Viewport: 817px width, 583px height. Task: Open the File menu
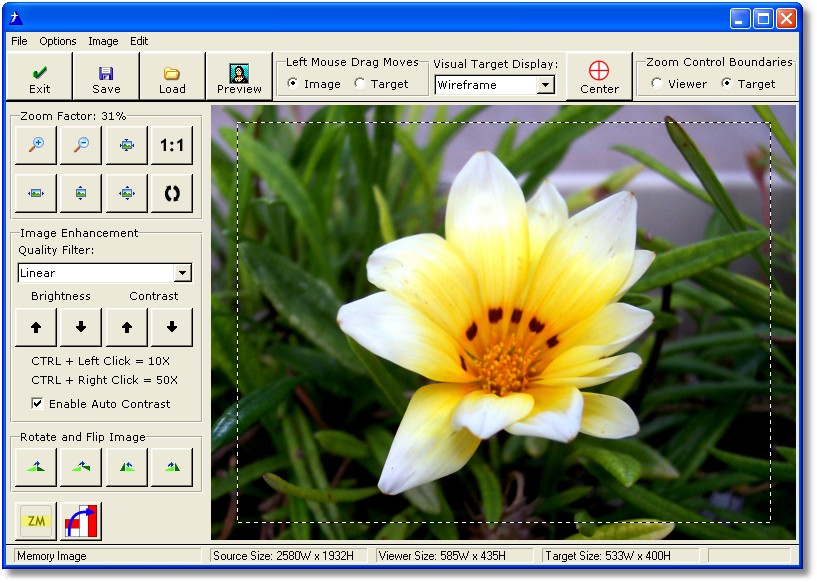(19, 41)
